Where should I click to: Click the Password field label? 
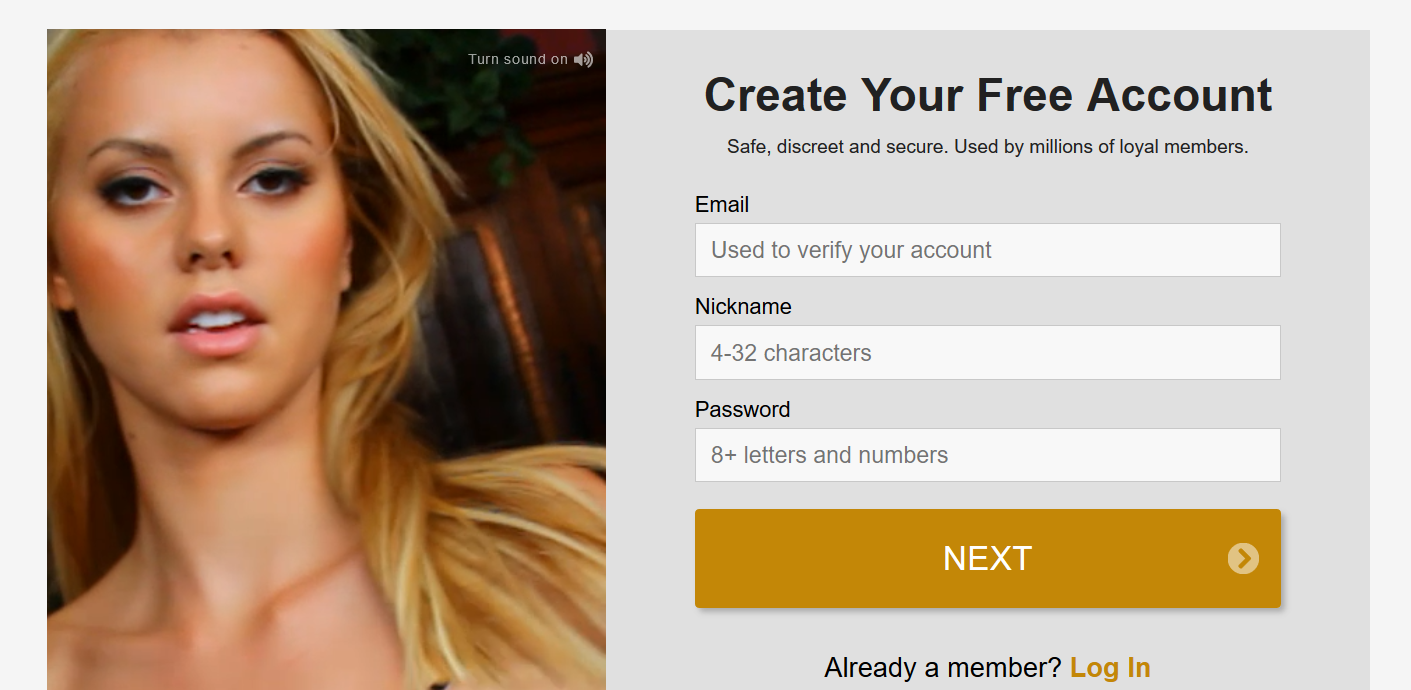742,409
